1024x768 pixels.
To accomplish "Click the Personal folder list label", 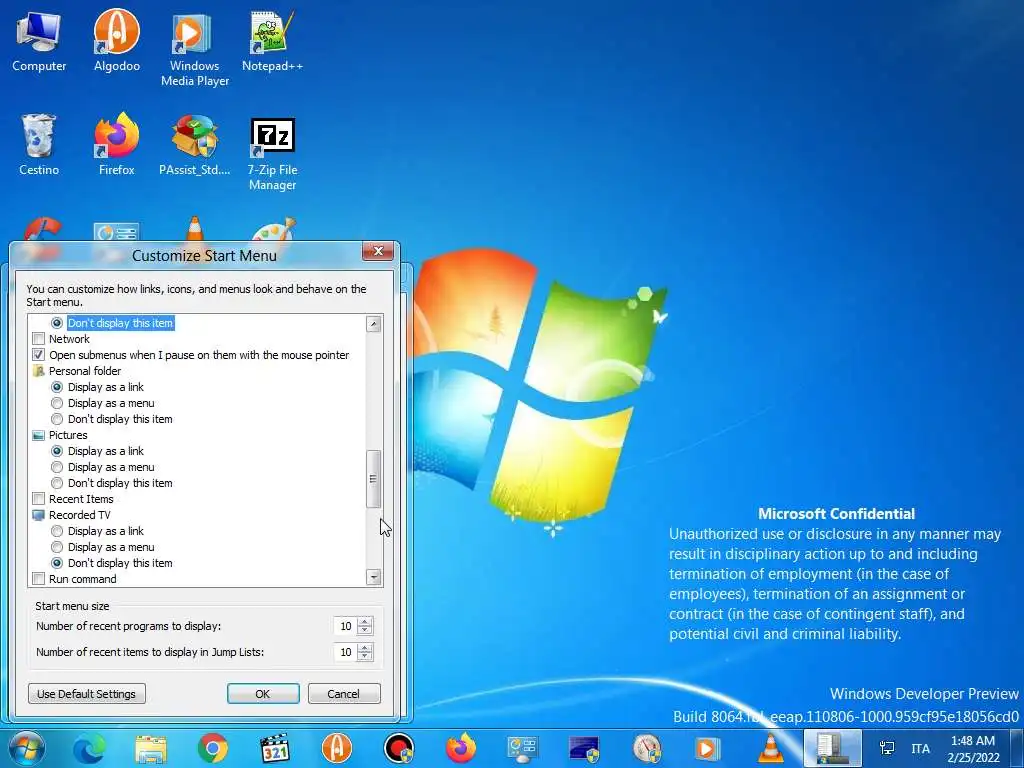I will click(85, 371).
